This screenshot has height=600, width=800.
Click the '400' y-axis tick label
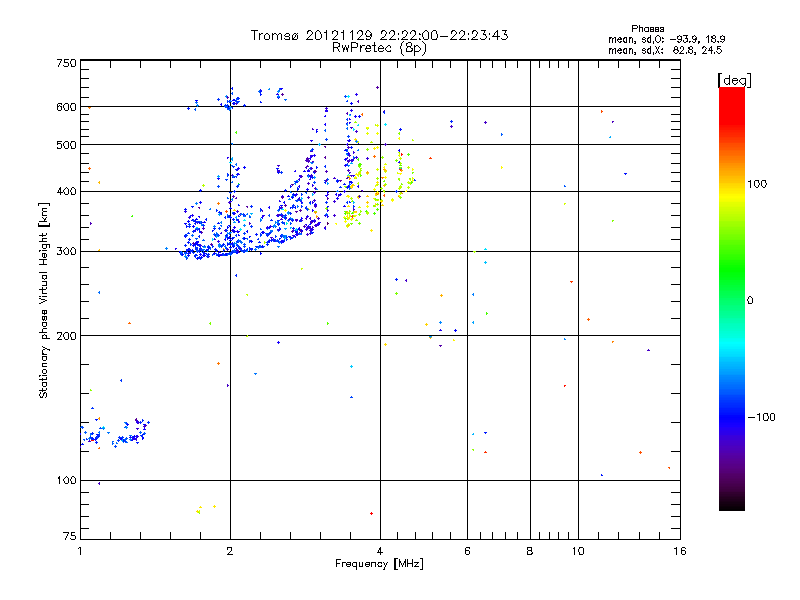tap(67, 192)
